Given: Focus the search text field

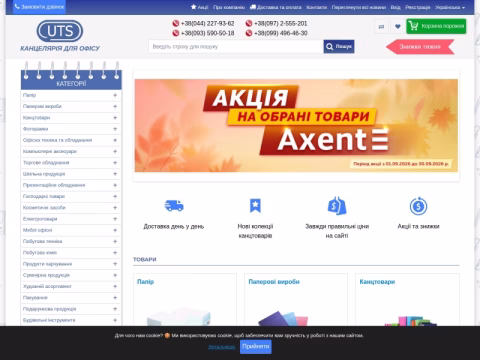Looking at the screenshot, I should point(236,47).
